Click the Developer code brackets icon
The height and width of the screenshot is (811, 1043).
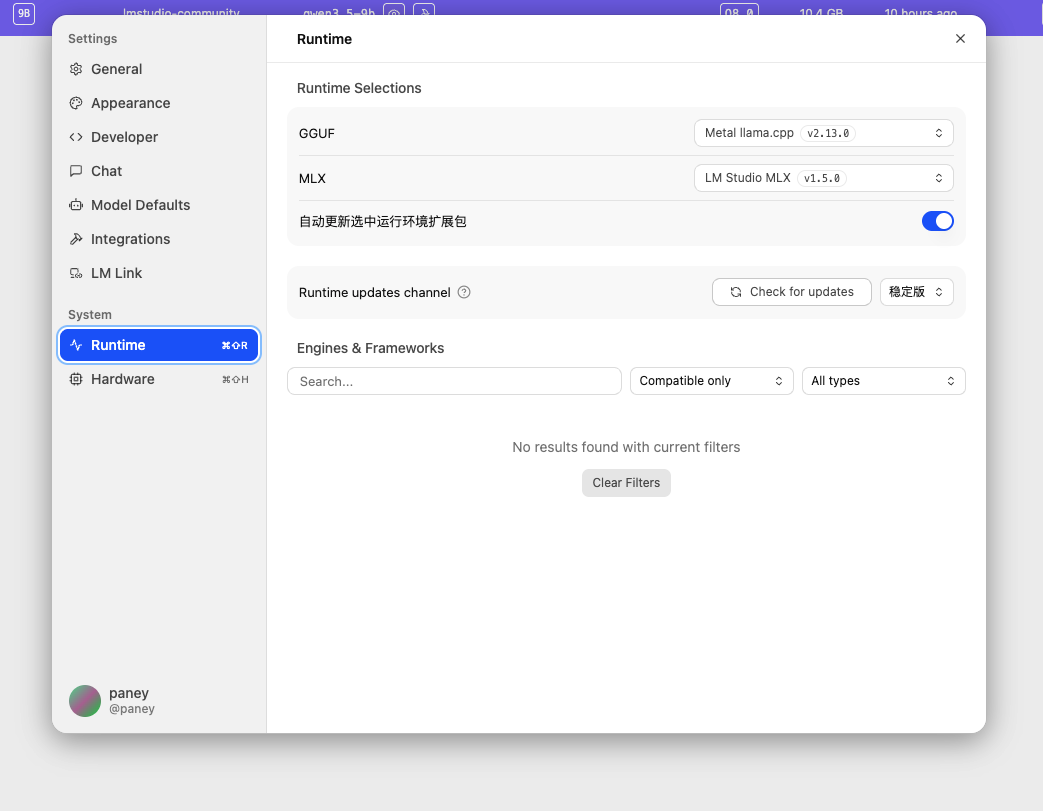coord(76,137)
